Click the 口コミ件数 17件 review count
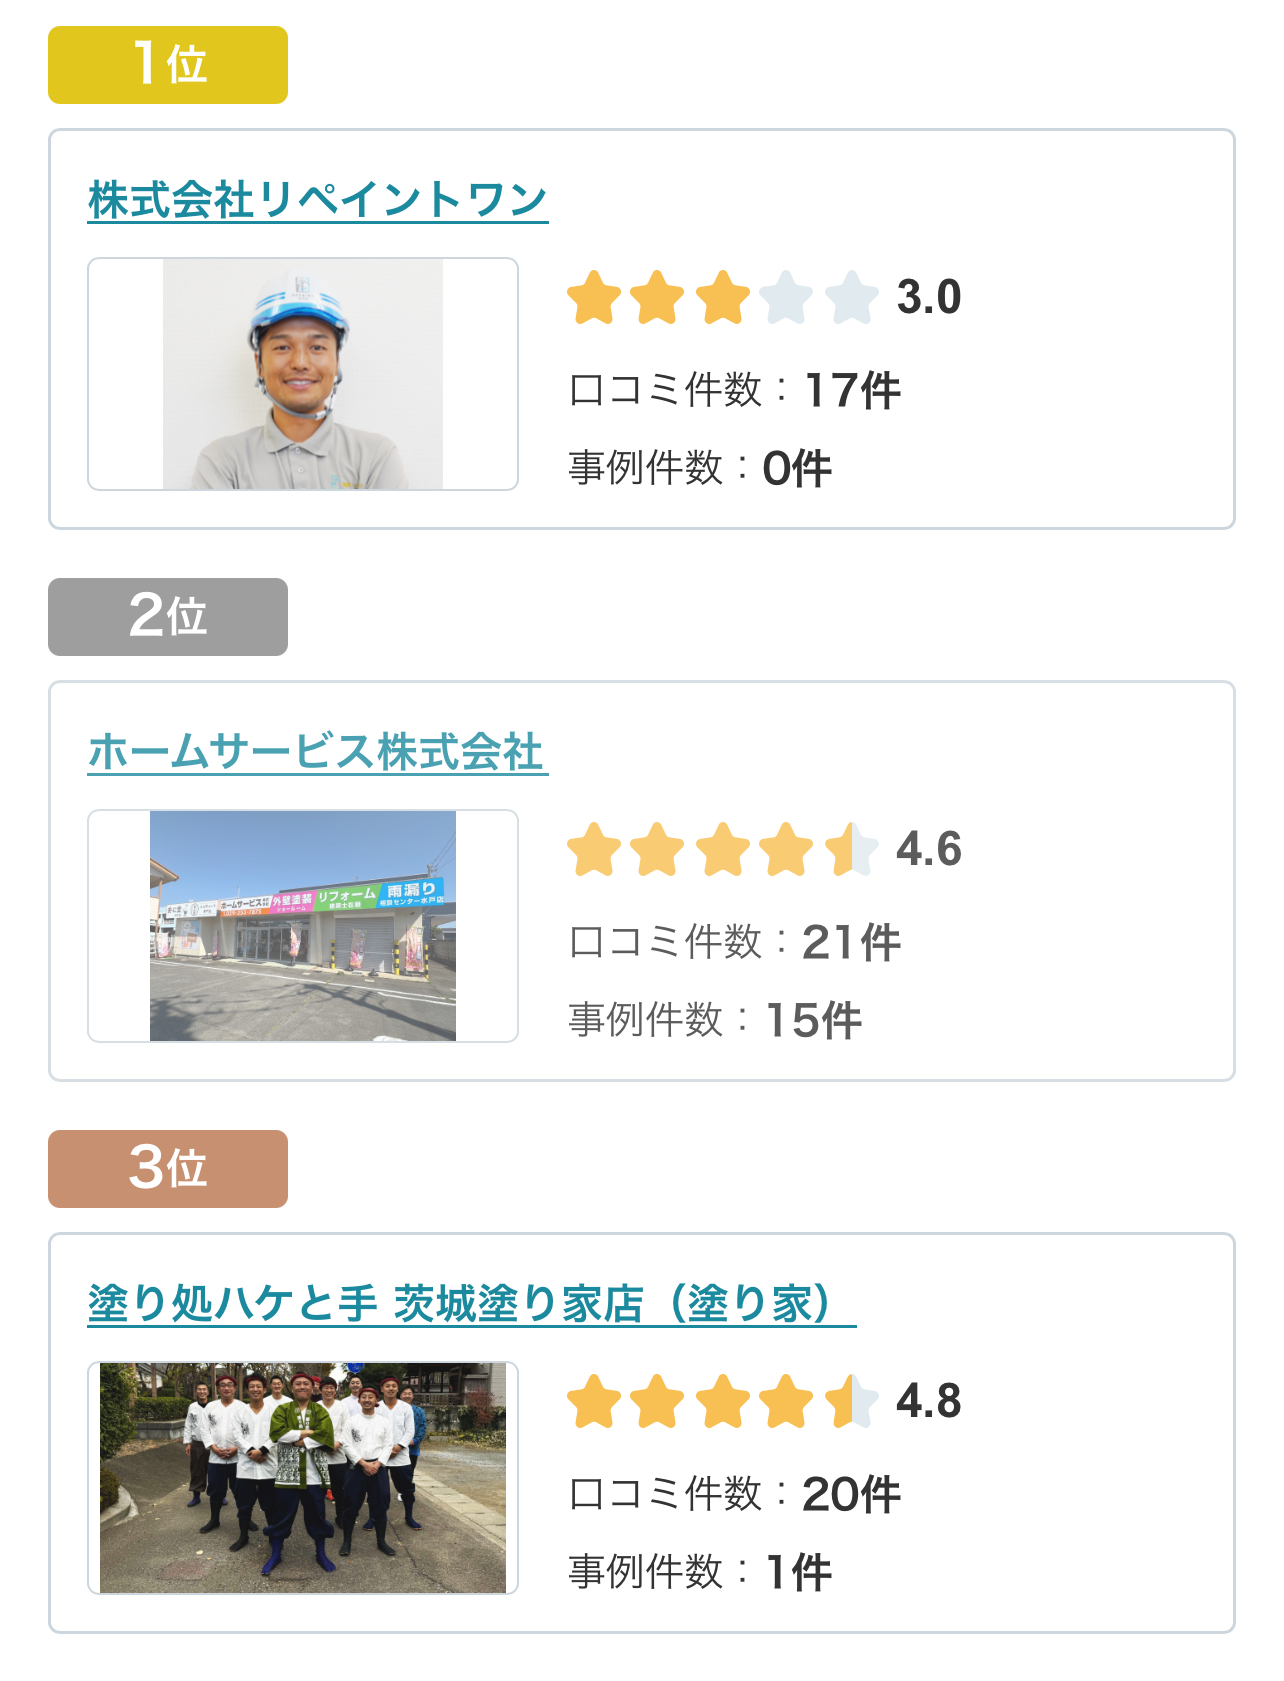 tap(735, 390)
